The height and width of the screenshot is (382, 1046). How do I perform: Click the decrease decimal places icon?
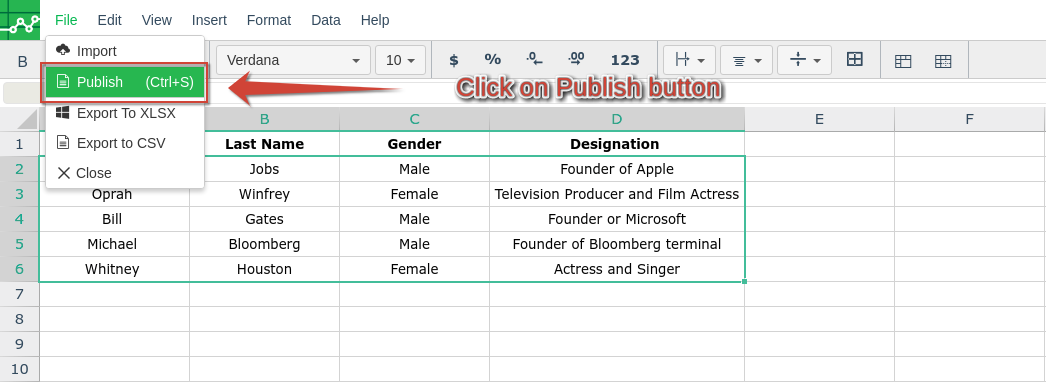pyautogui.click(x=534, y=59)
